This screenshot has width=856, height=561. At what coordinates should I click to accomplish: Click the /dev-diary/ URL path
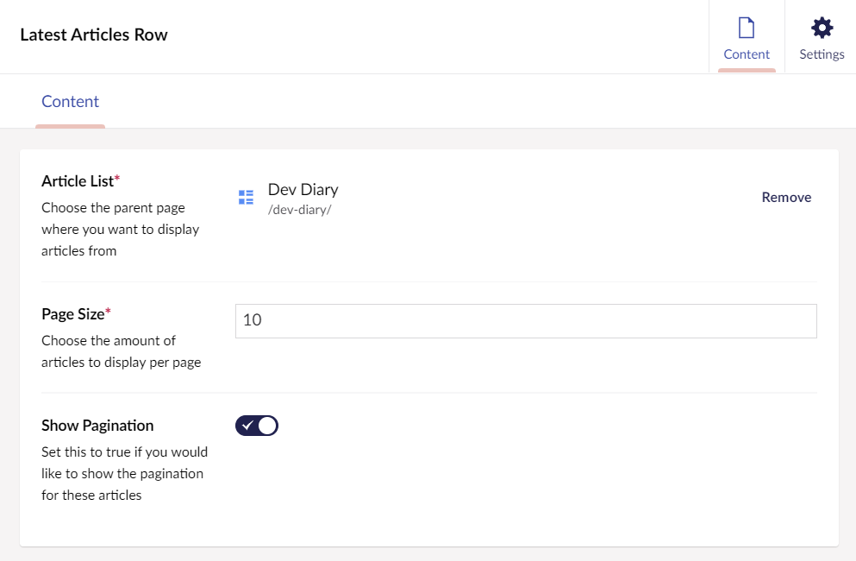(300, 210)
